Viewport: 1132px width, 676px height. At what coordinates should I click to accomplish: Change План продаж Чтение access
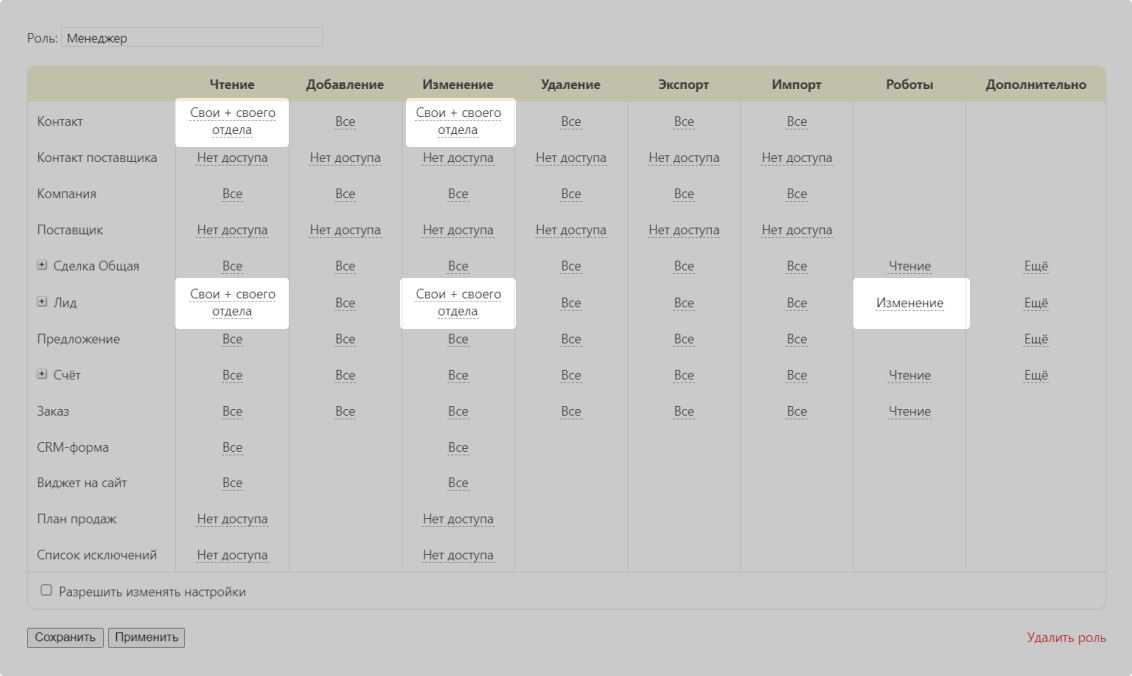[x=232, y=519]
